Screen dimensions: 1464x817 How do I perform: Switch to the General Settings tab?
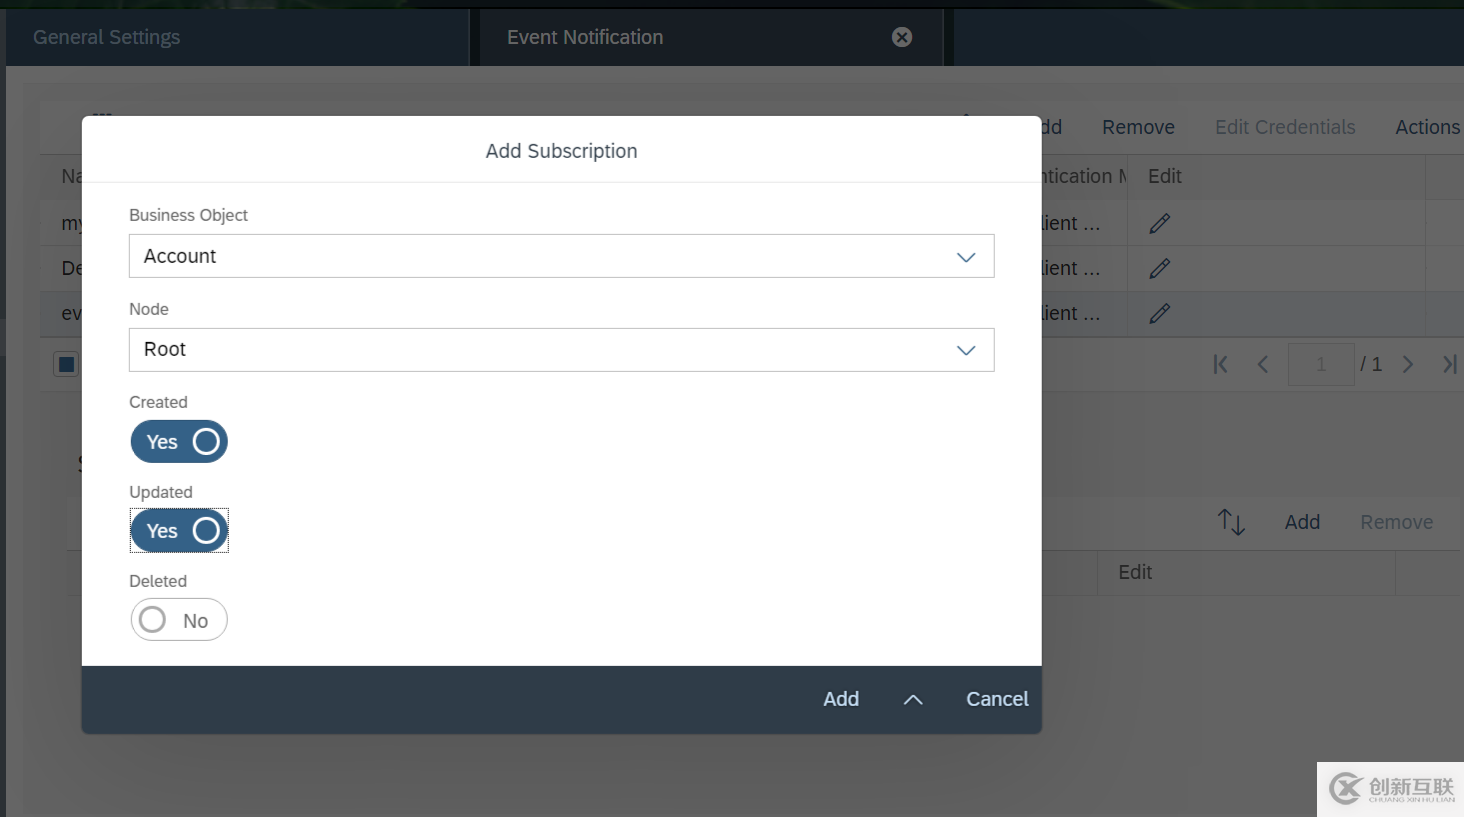pos(106,37)
